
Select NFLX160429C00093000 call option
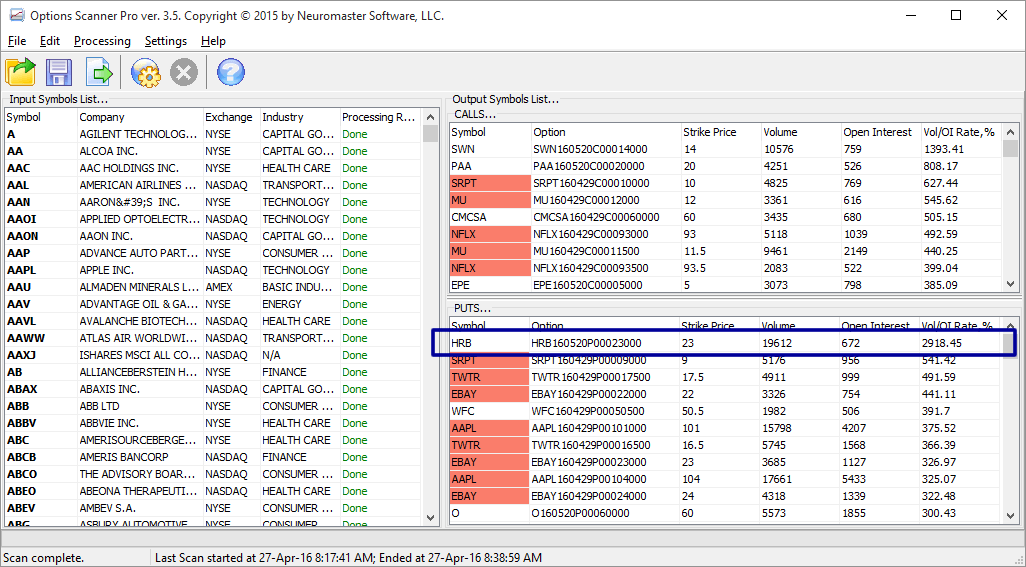tap(726, 234)
